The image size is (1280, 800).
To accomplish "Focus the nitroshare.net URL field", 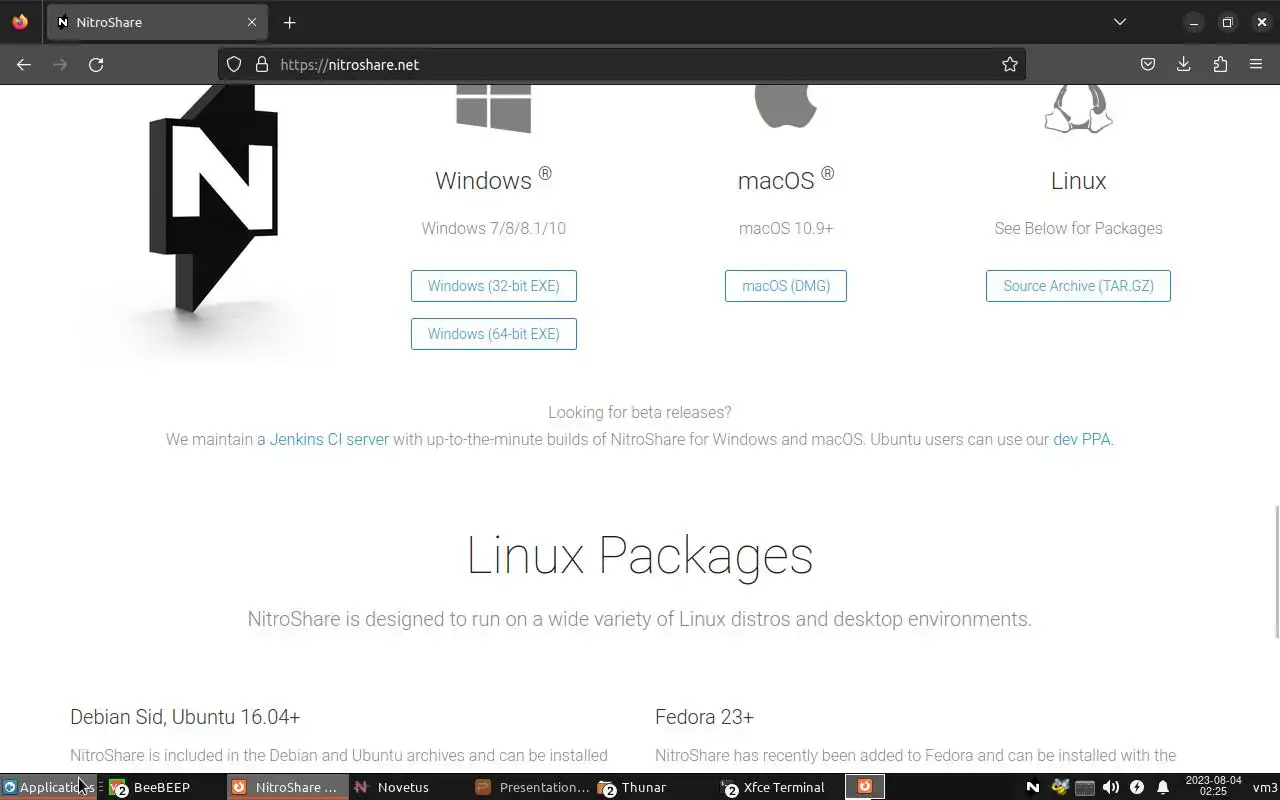I will (620, 64).
